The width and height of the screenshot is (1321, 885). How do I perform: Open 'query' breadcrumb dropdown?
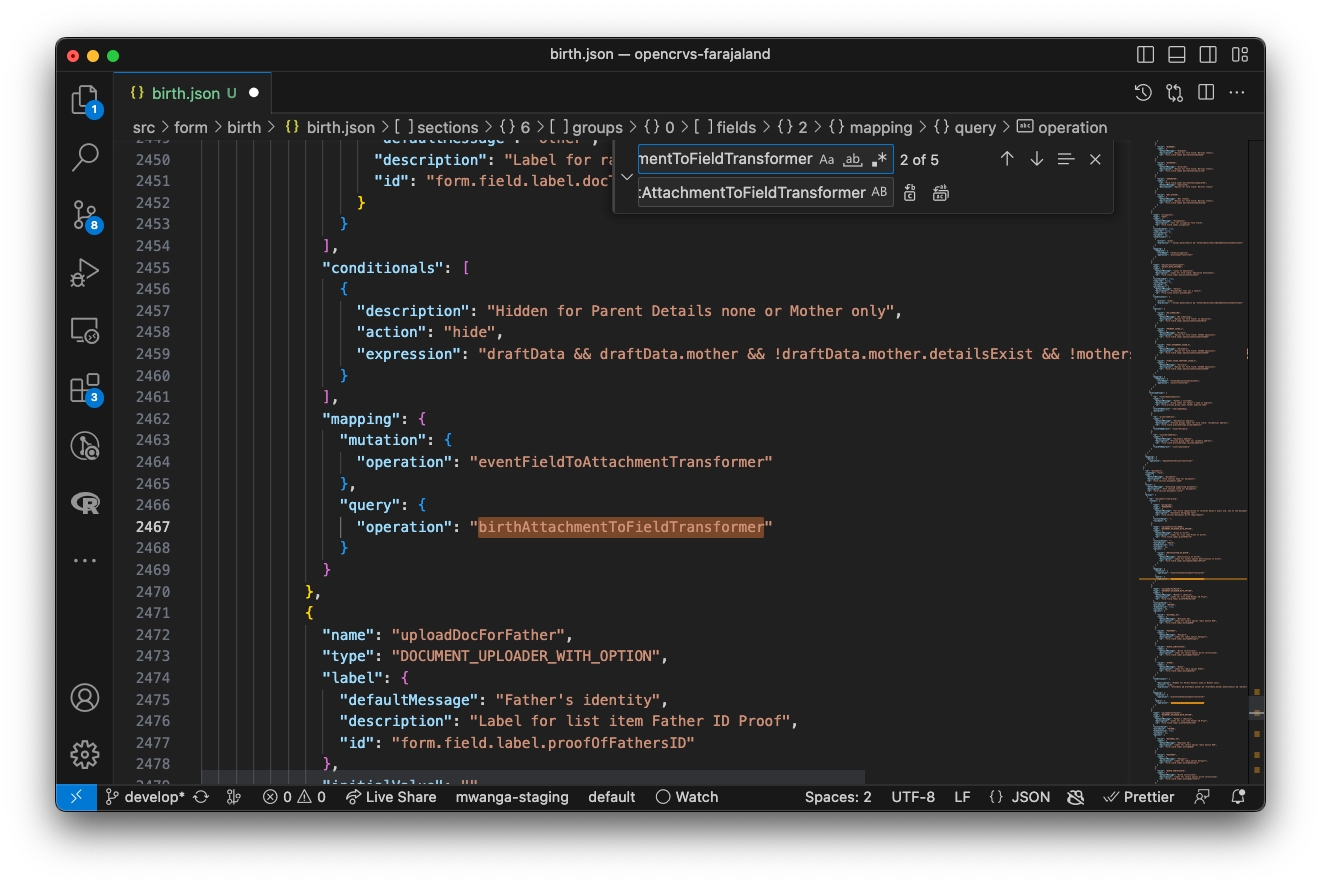pyautogui.click(x=965, y=127)
